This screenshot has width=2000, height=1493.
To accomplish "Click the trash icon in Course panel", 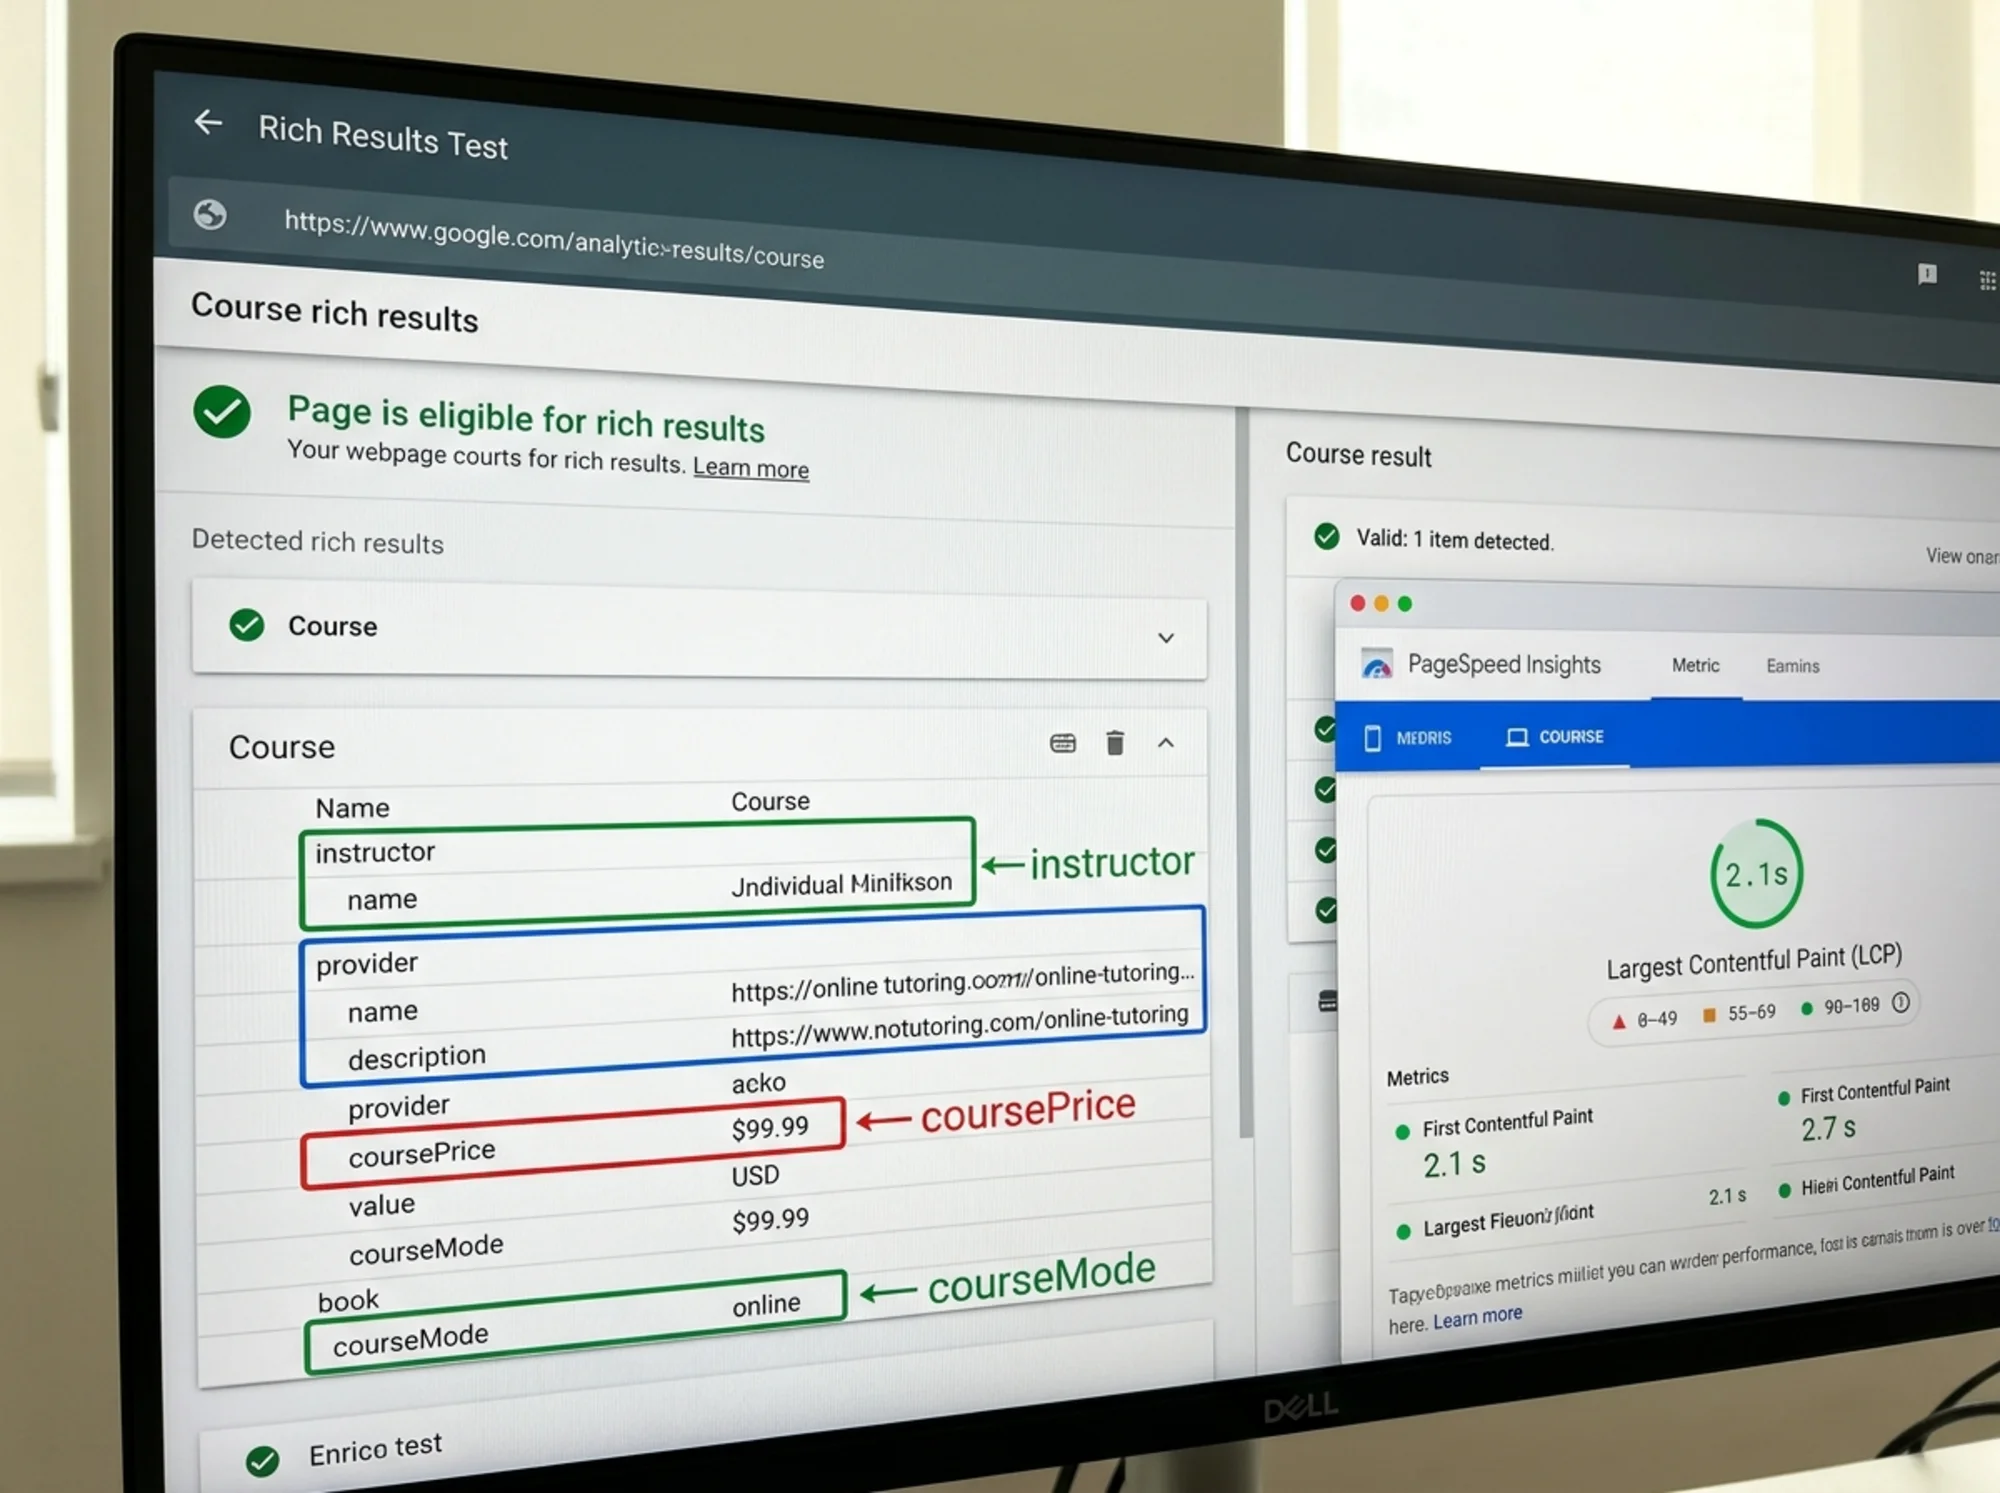I will [x=1115, y=742].
